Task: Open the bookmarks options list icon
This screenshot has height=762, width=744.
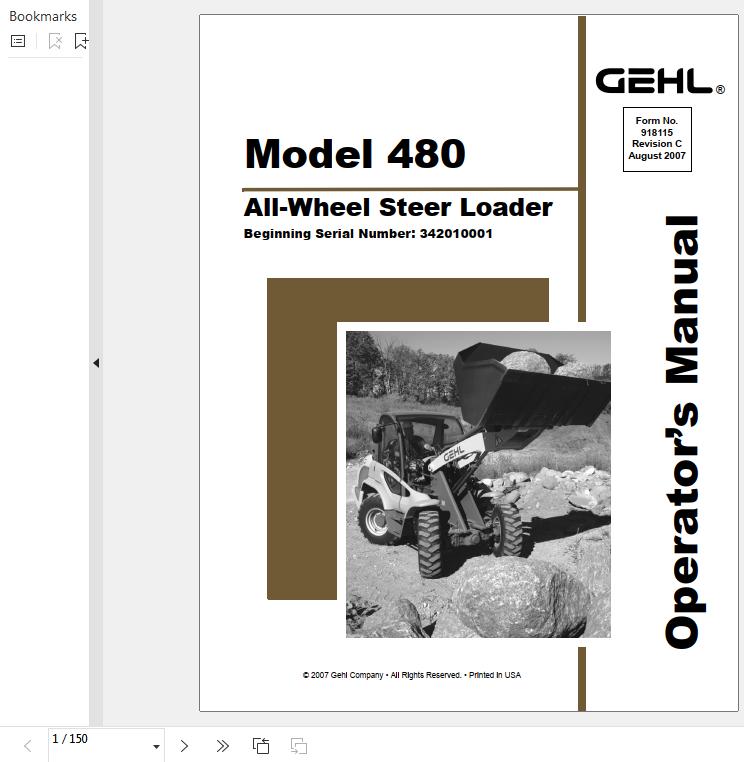Action: [x=18, y=41]
